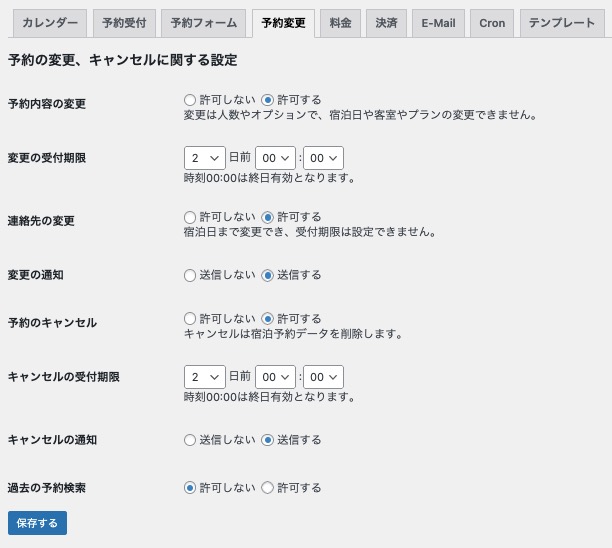Viewport: 612px width, 548px height.
Task: Click the 予約の変更、キャンセルに関する設定 heading
Action: [x=123, y=60]
